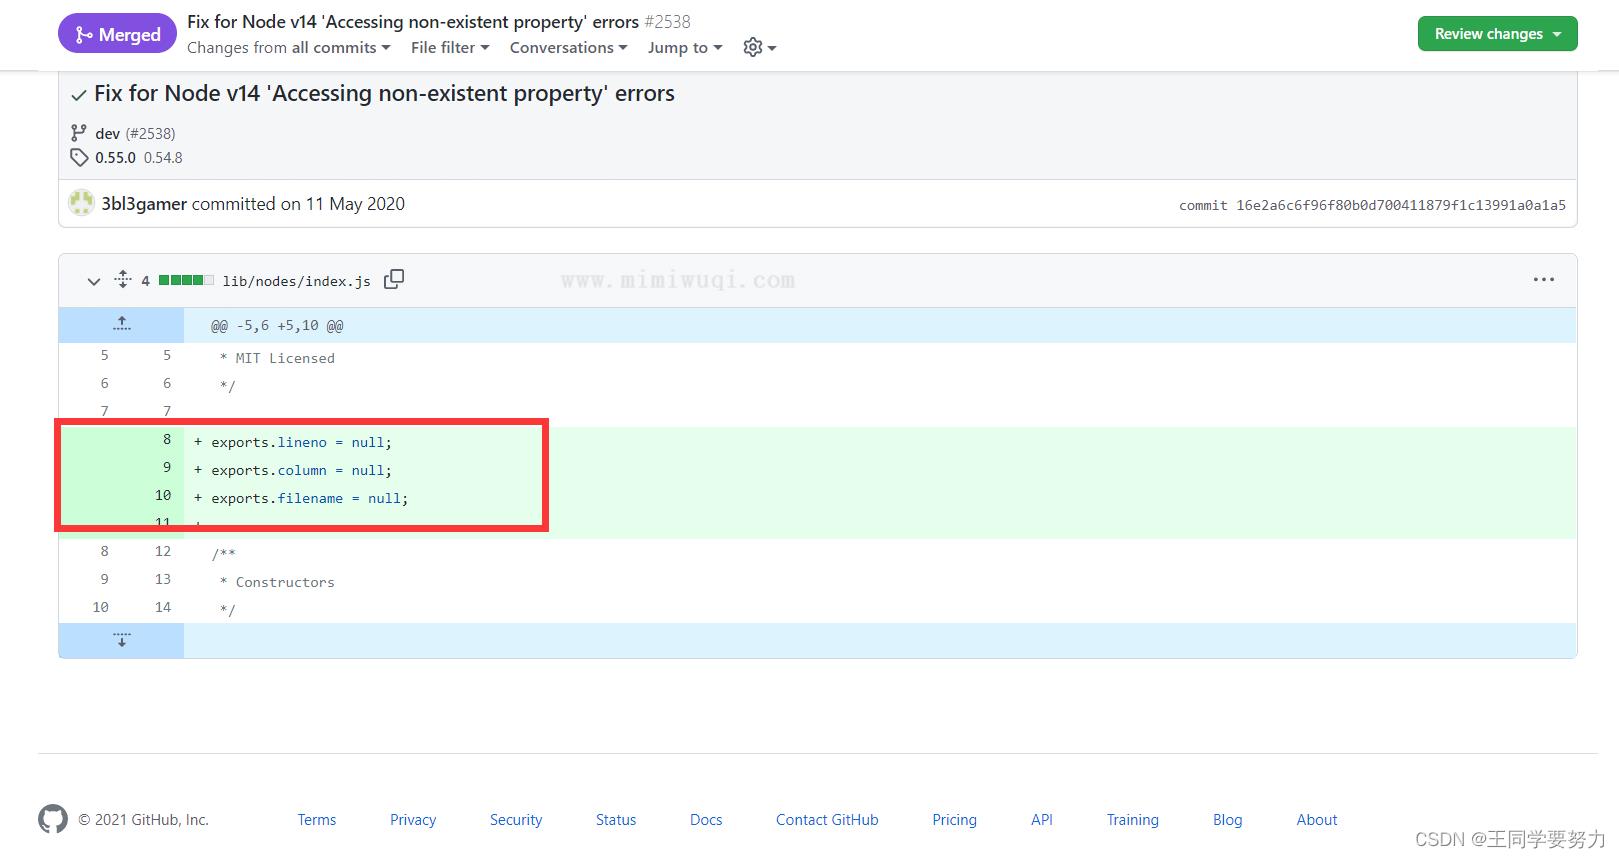This screenshot has width=1619, height=858.
Task: Open the 'Changes from all commits' dropdown
Action: [x=288, y=47]
